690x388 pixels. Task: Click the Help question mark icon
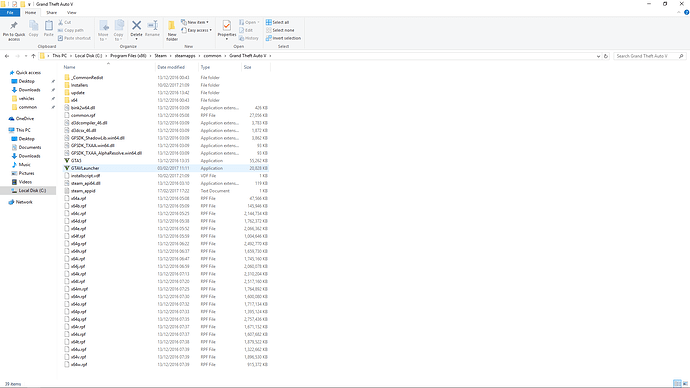(x=686, y=12)
